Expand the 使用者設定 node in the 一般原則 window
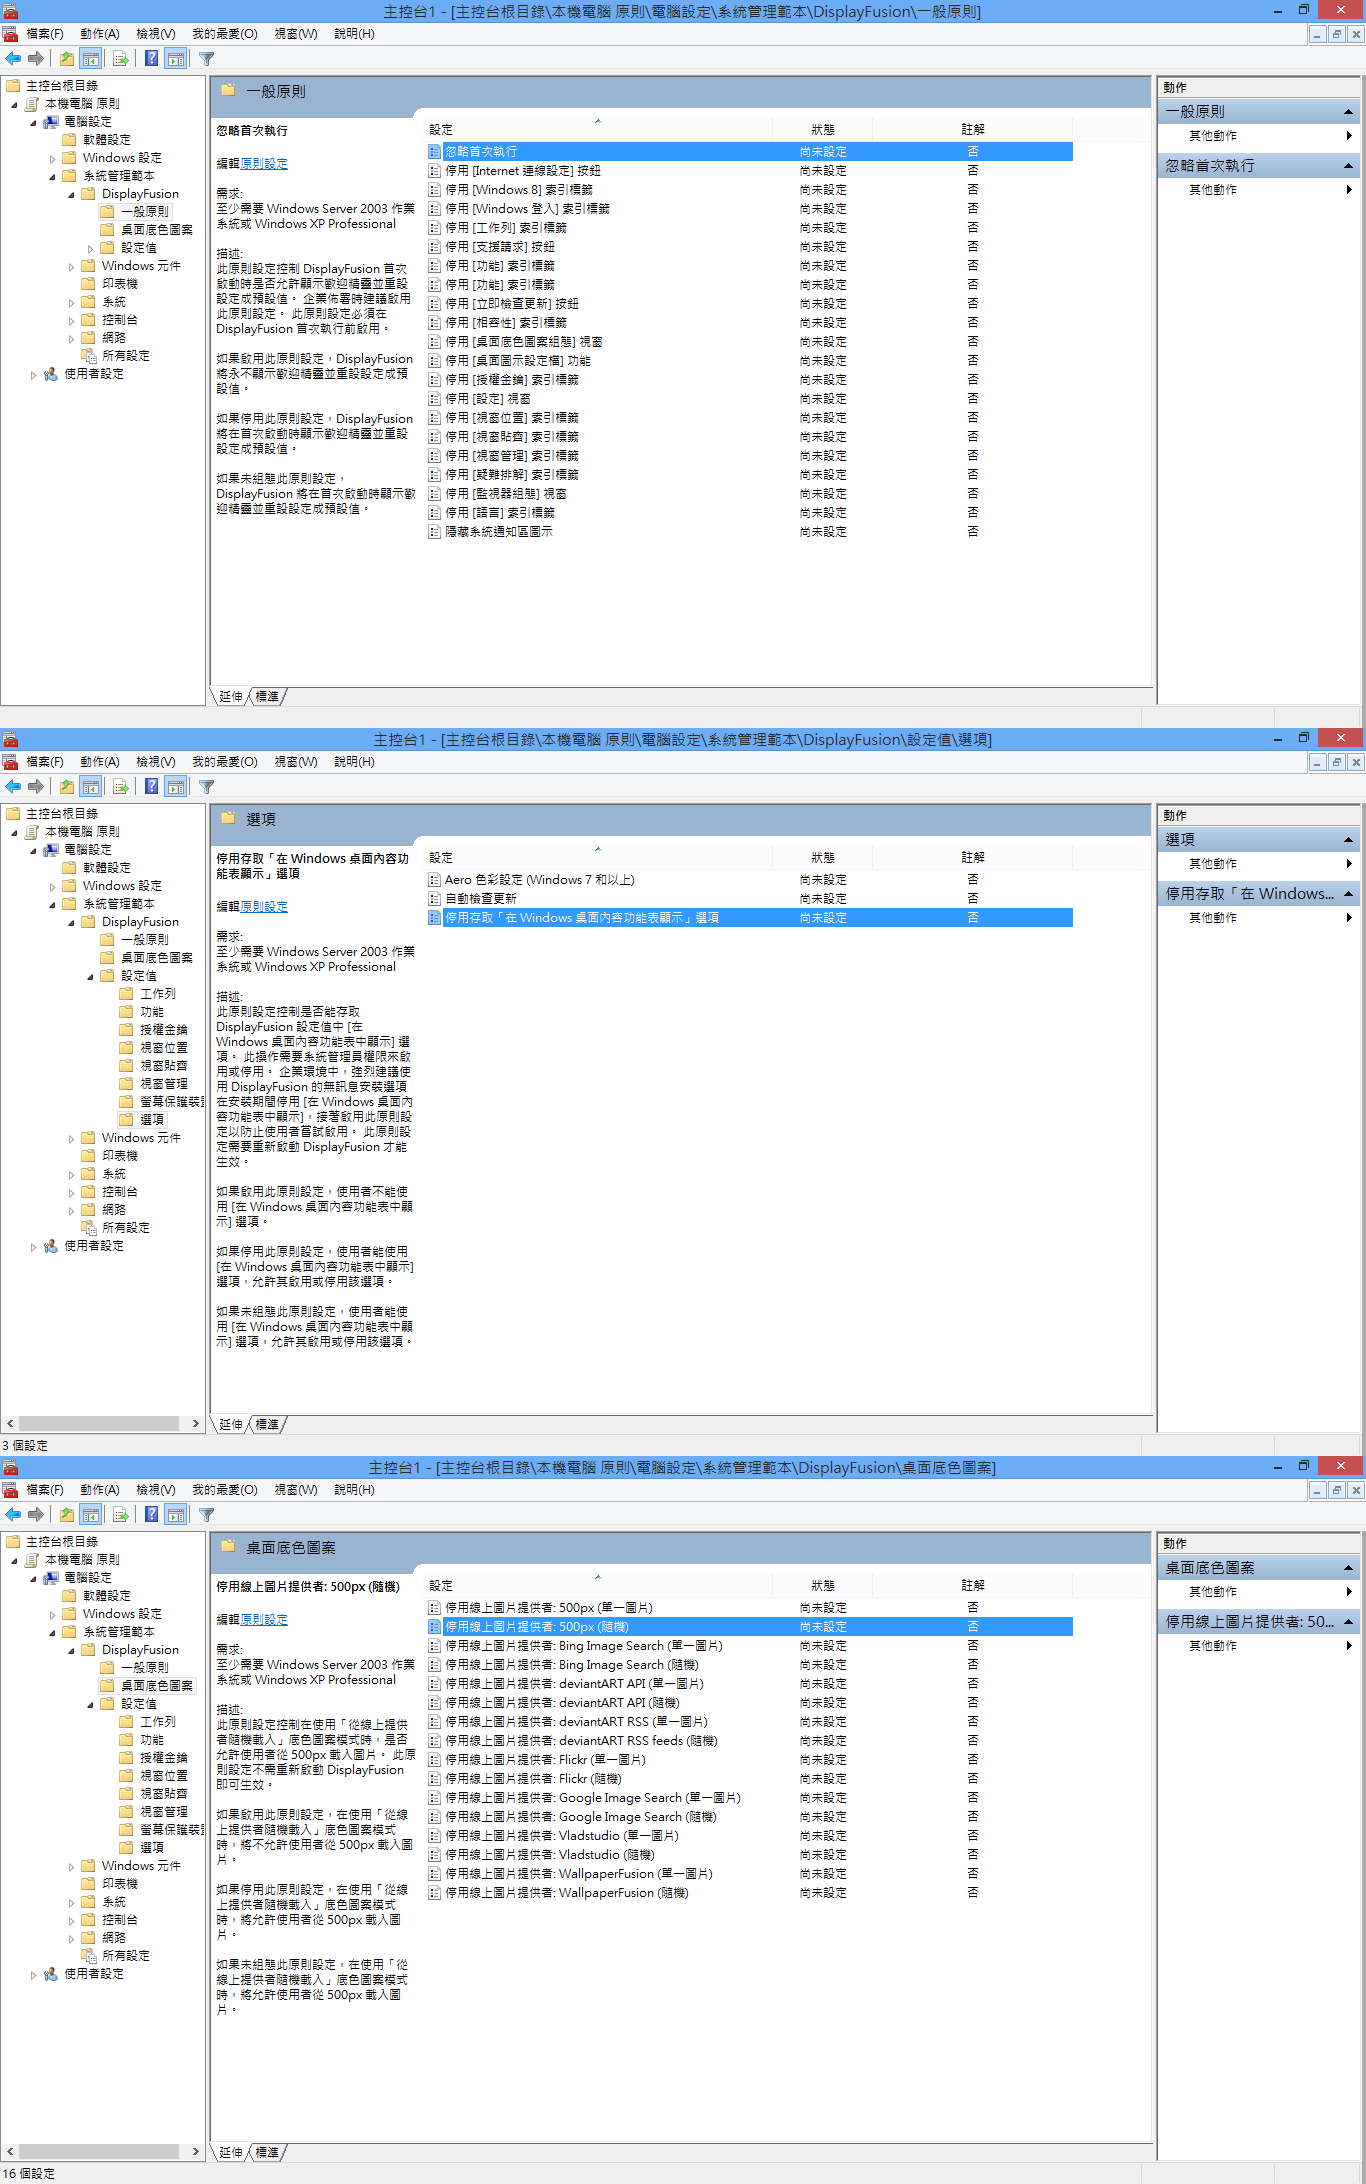The height and width of the screenshot is (2184, 1366). (x=33, y=375)
